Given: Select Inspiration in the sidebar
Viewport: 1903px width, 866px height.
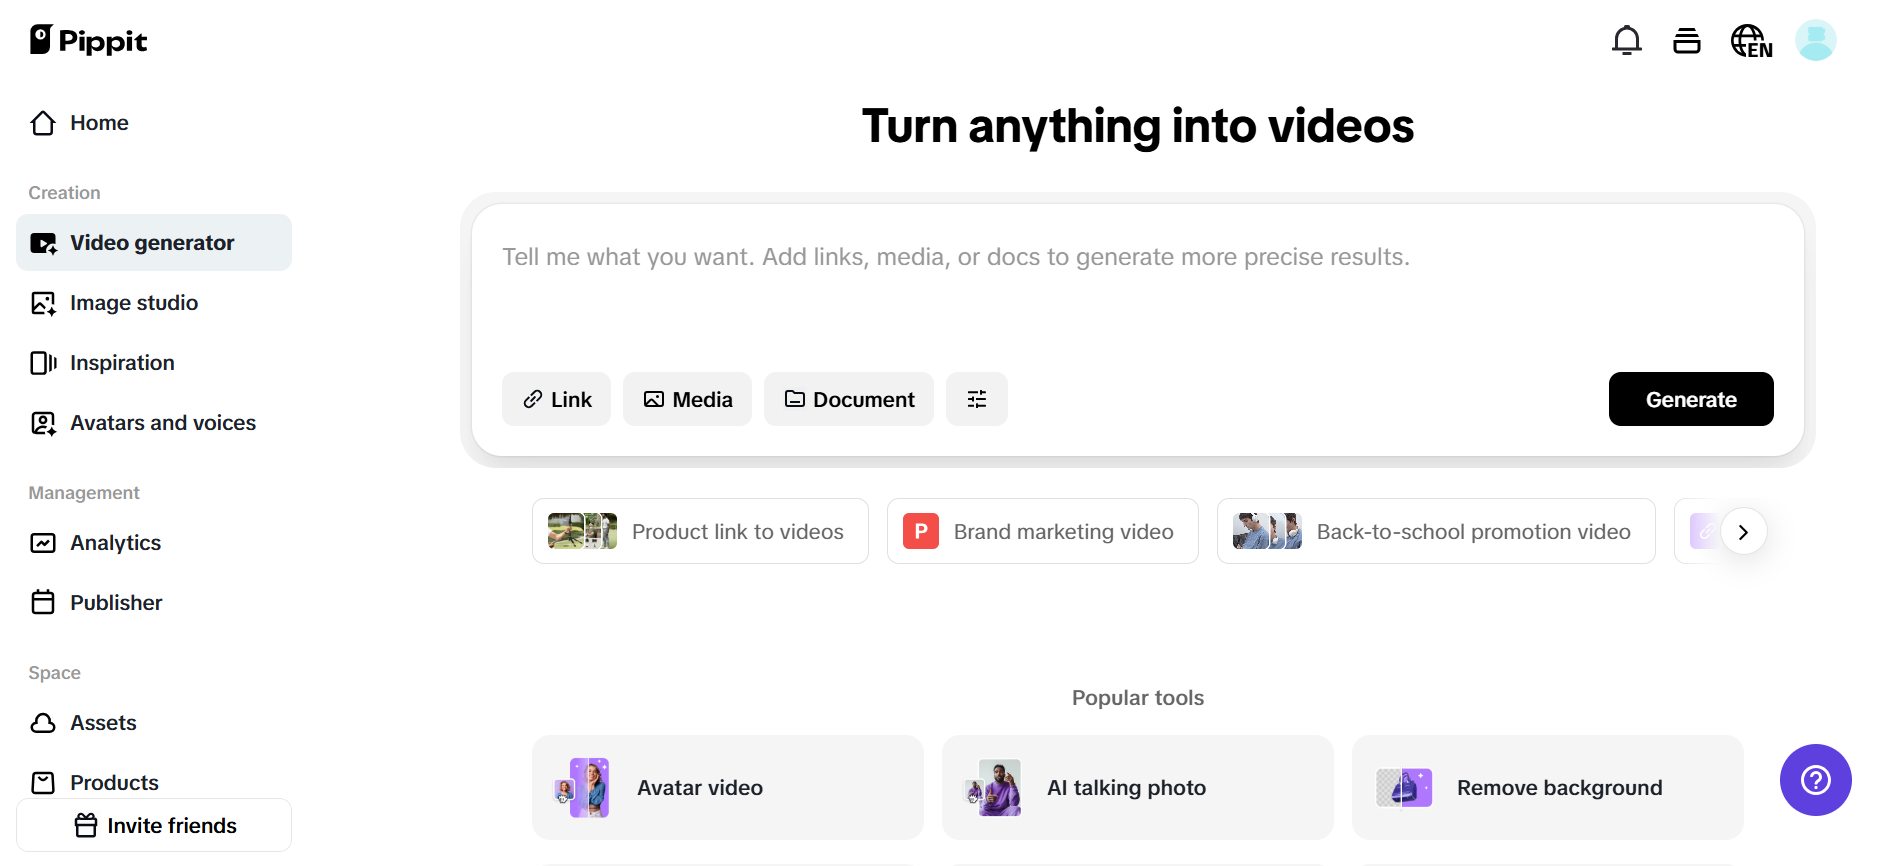Looking at the screenshot, I should coord(121,363).
